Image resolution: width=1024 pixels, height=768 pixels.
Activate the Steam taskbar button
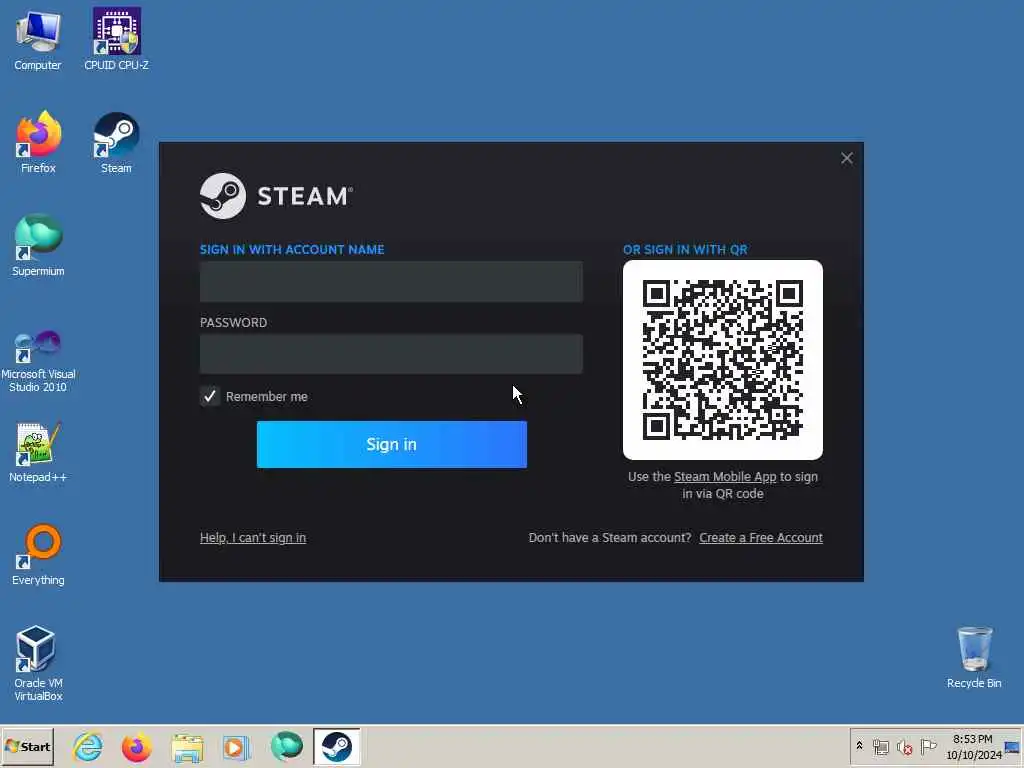(x=336, y=746)
